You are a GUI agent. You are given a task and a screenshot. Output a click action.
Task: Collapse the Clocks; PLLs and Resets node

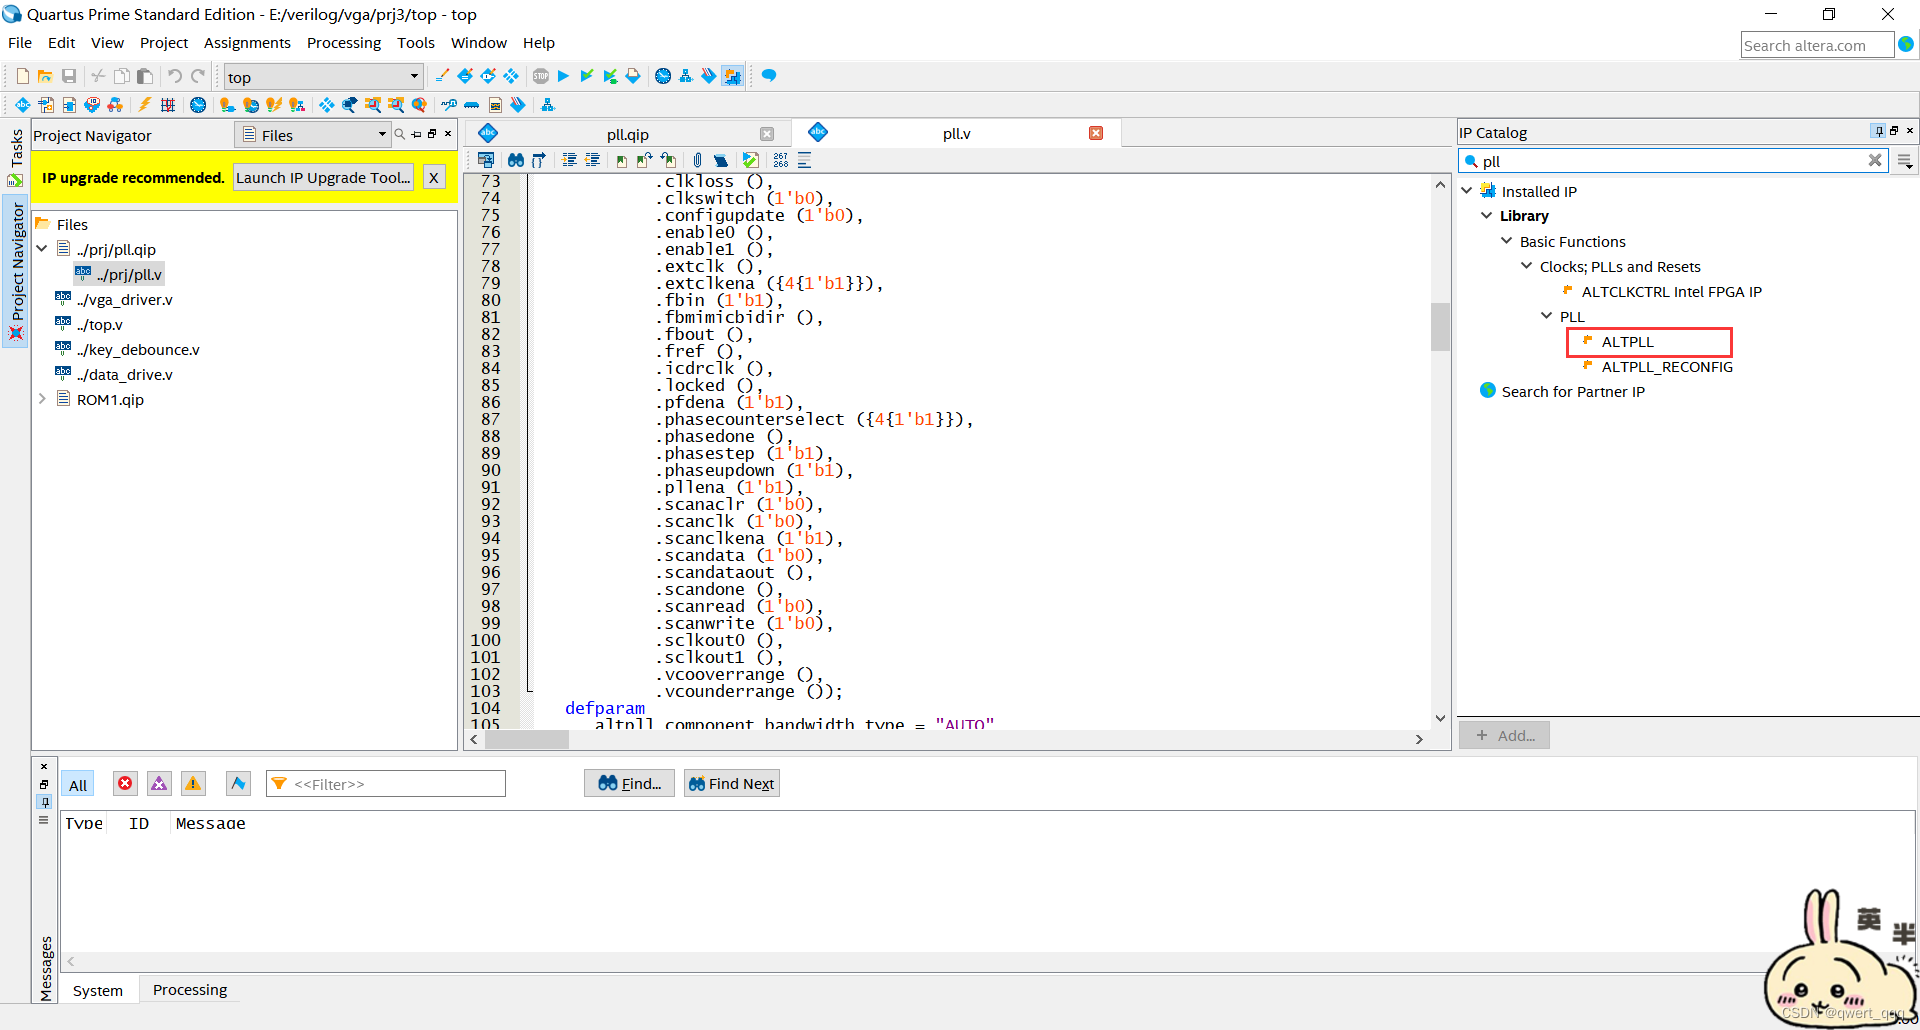tap(1527, 266)
